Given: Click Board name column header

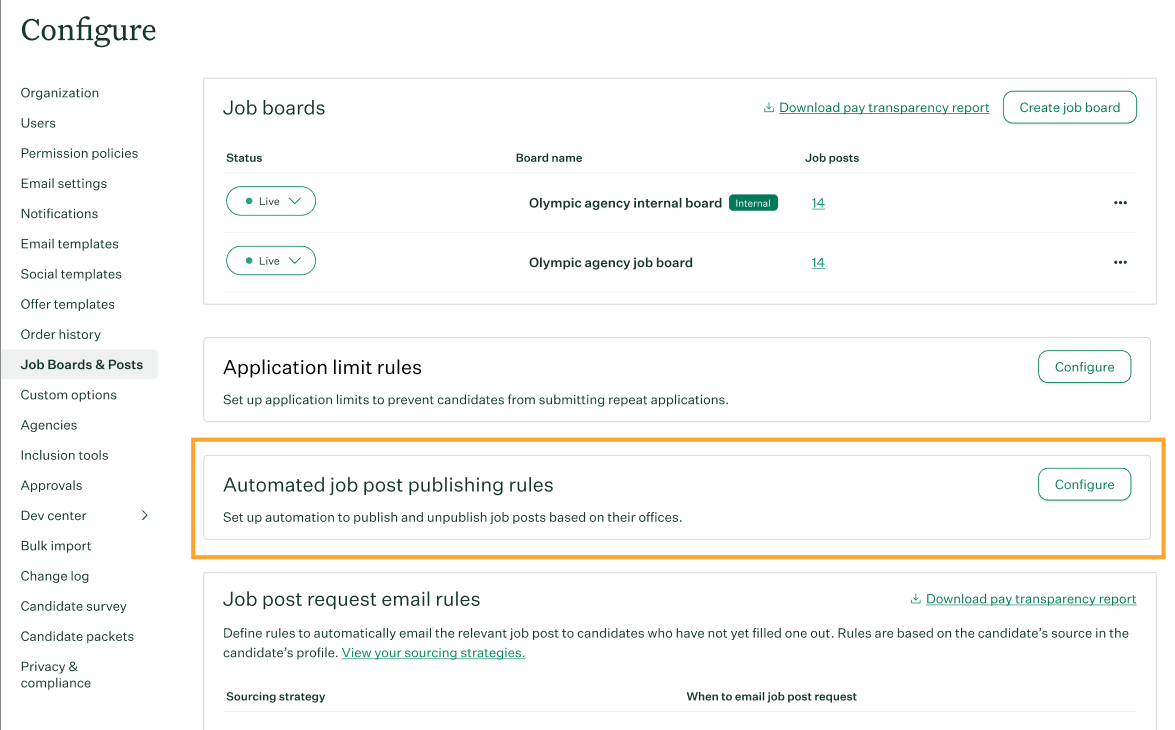Looking at the screenshot, I should coord(549,158).
